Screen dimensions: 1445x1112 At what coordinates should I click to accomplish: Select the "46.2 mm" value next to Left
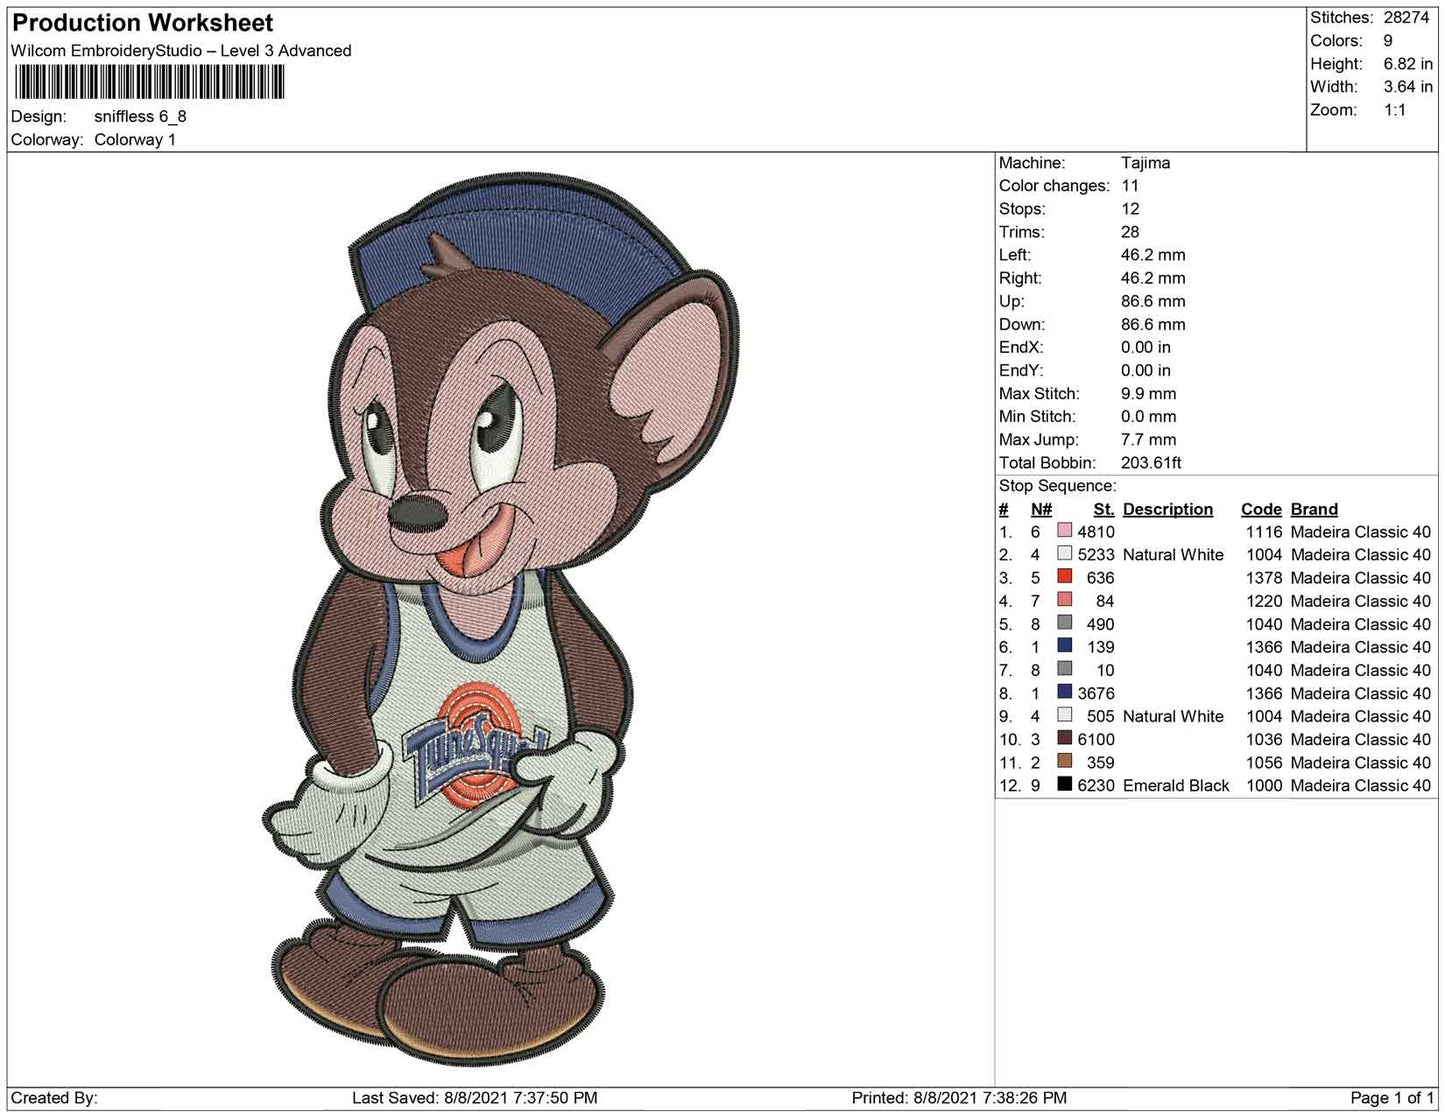pos(1153,255)
